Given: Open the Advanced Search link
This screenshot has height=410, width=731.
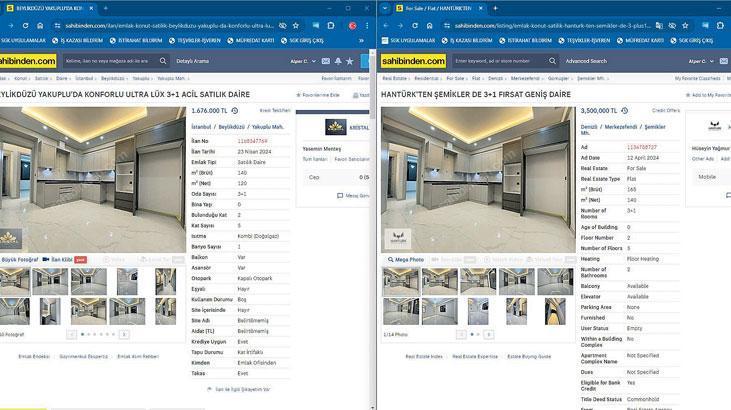Looking at the screenshot, I should [585, 61].
